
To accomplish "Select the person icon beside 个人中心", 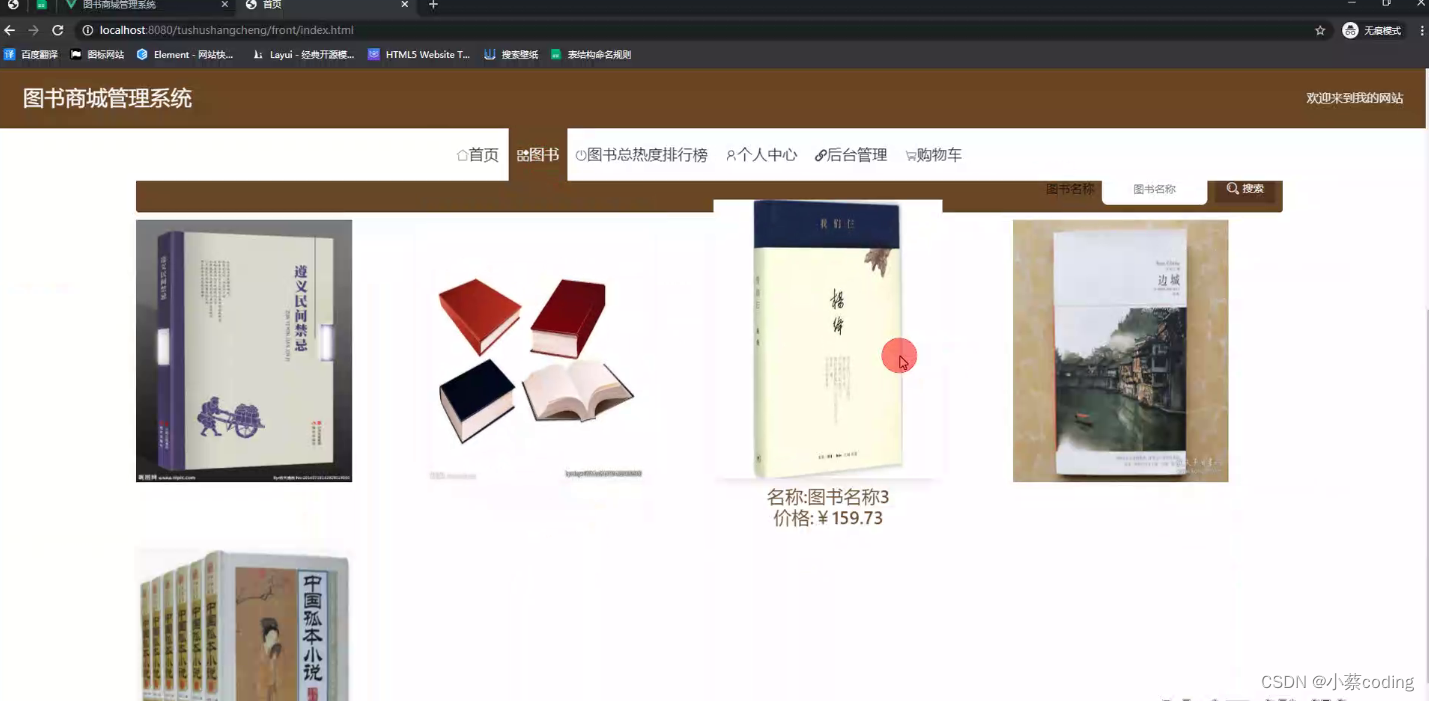I will pyautogui.click(x=731, y=155).
